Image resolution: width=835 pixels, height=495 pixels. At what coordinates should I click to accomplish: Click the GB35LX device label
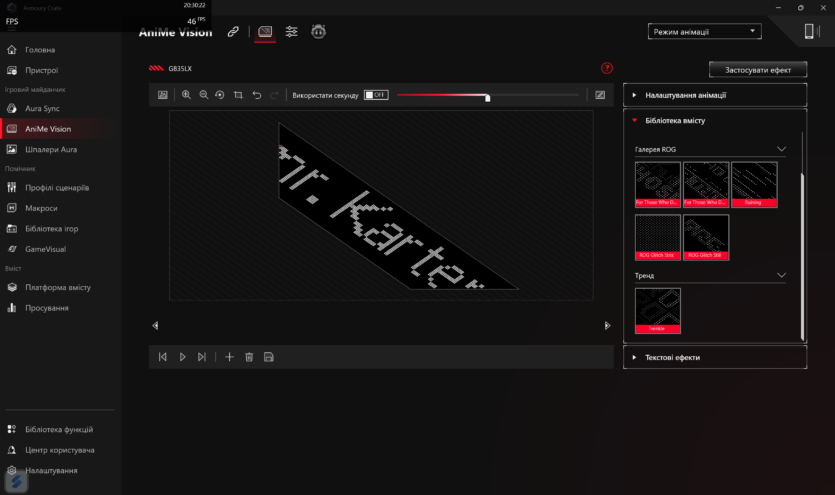[x=180, y=69]
